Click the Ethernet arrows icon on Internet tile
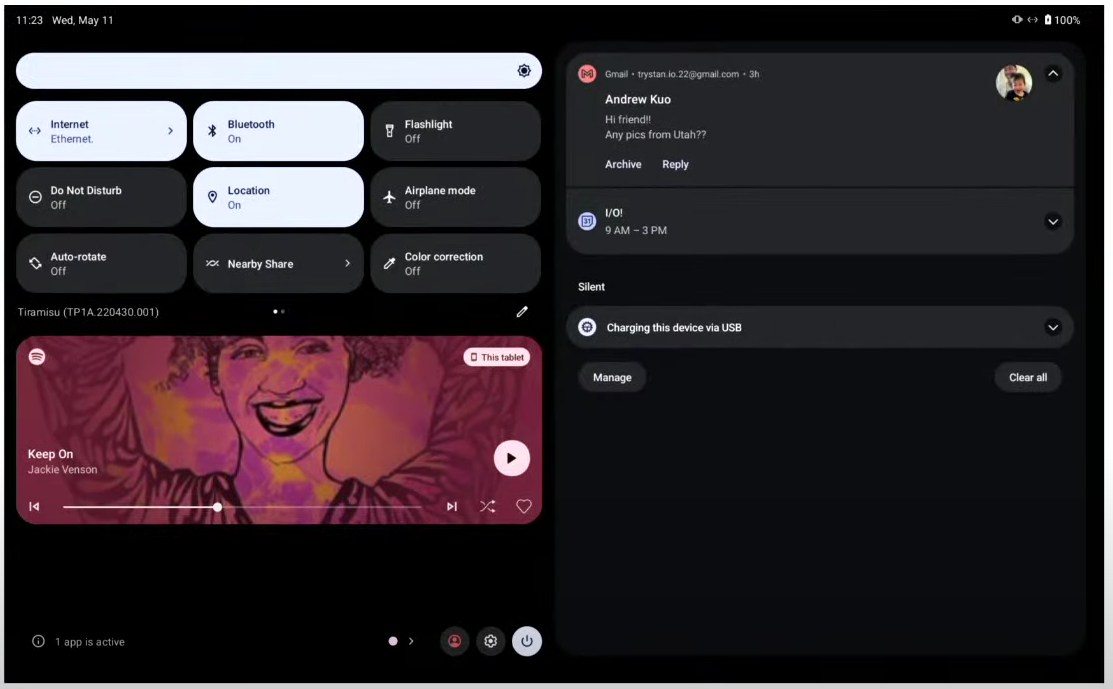This screenshot has height=689, width=1113. tap(35, 131)
